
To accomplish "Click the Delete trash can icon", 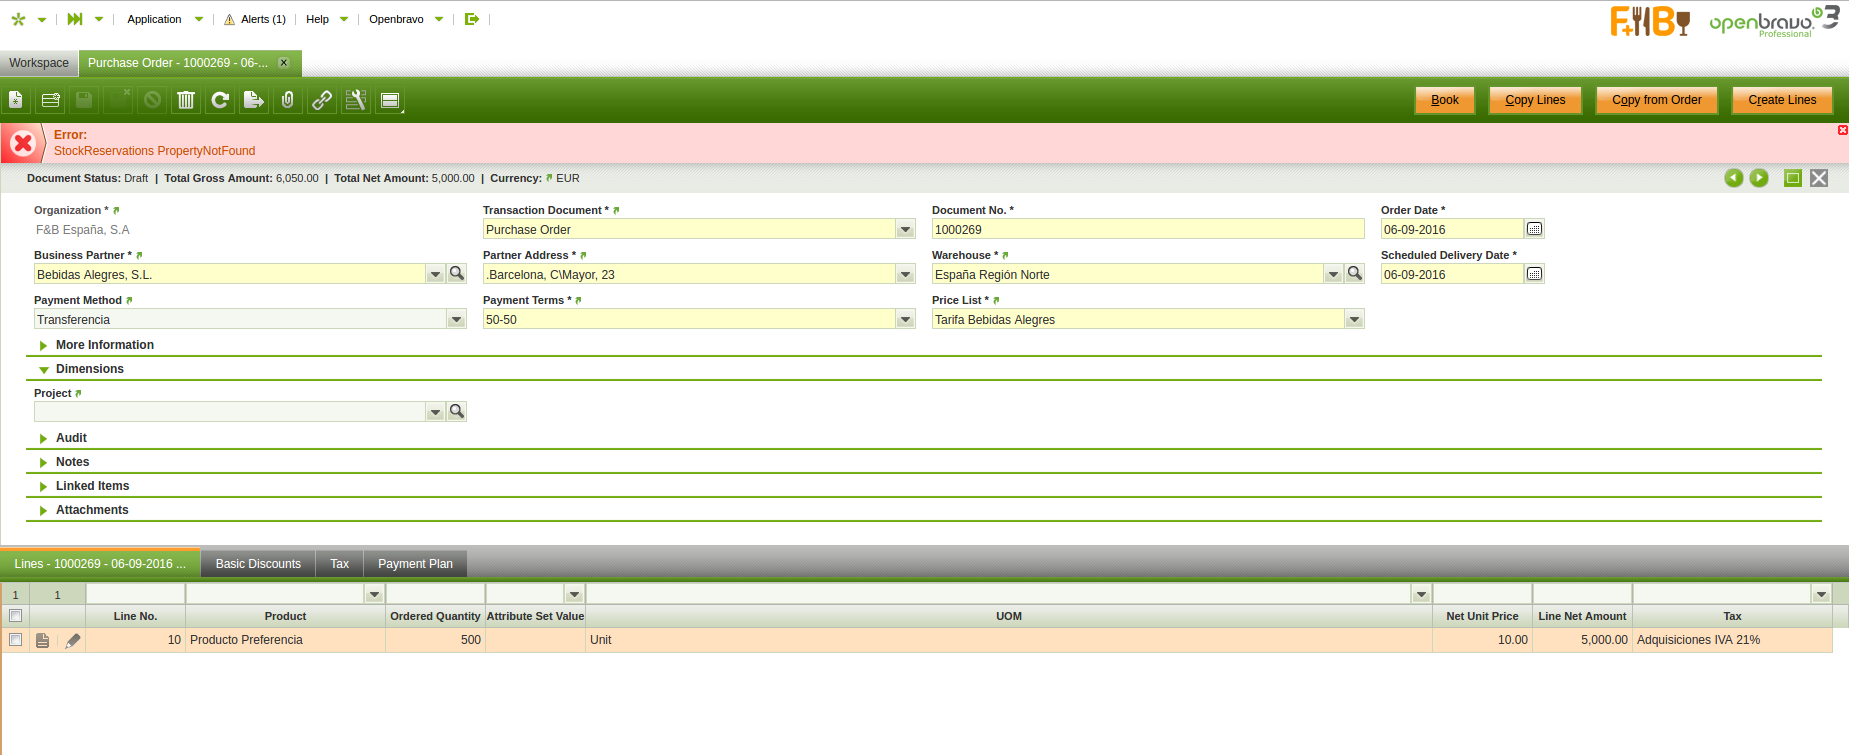I will pyautogui.click(x=186, y=100).
